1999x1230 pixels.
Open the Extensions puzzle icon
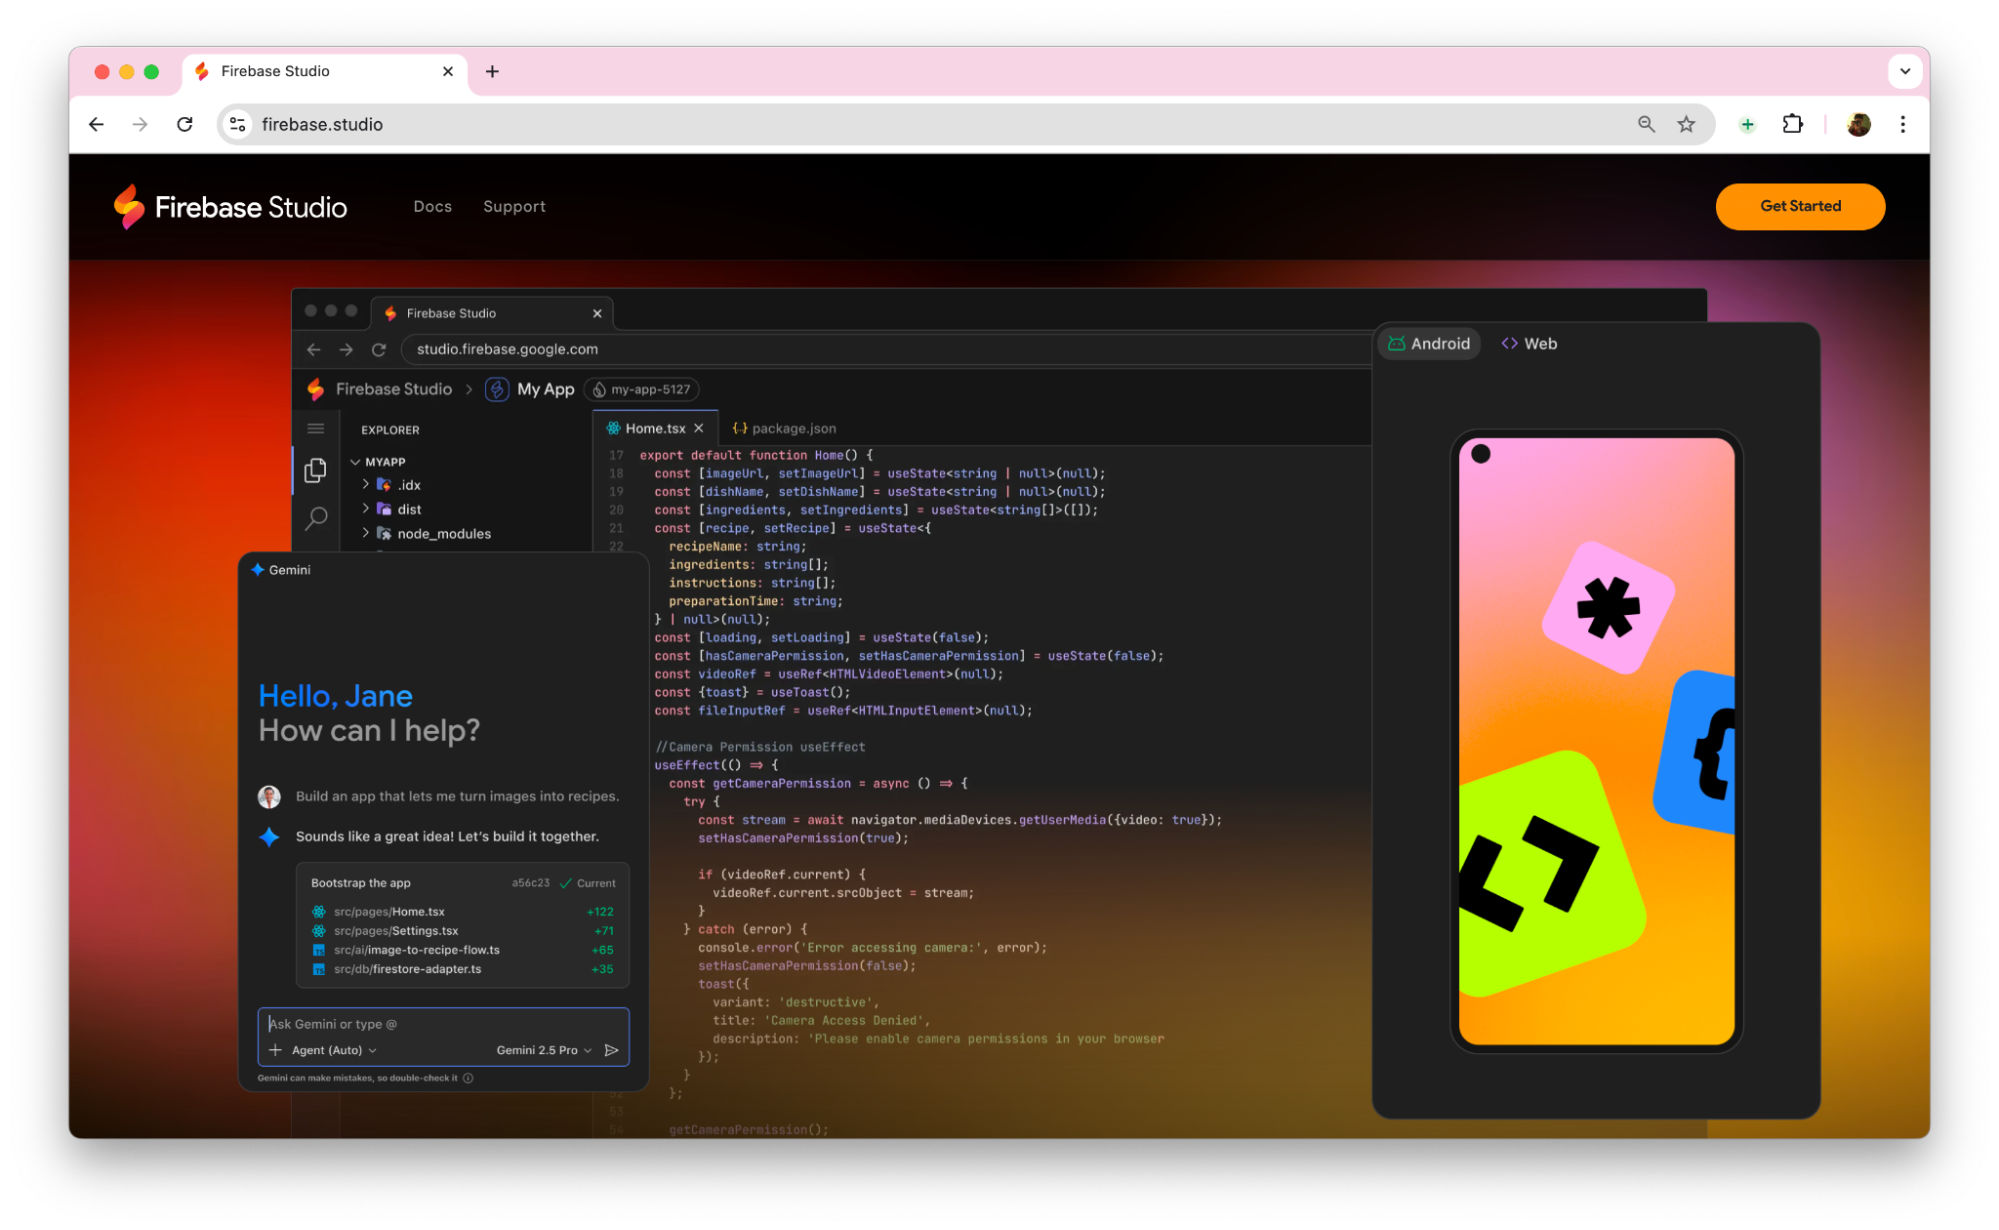[x=1793, y=124]
